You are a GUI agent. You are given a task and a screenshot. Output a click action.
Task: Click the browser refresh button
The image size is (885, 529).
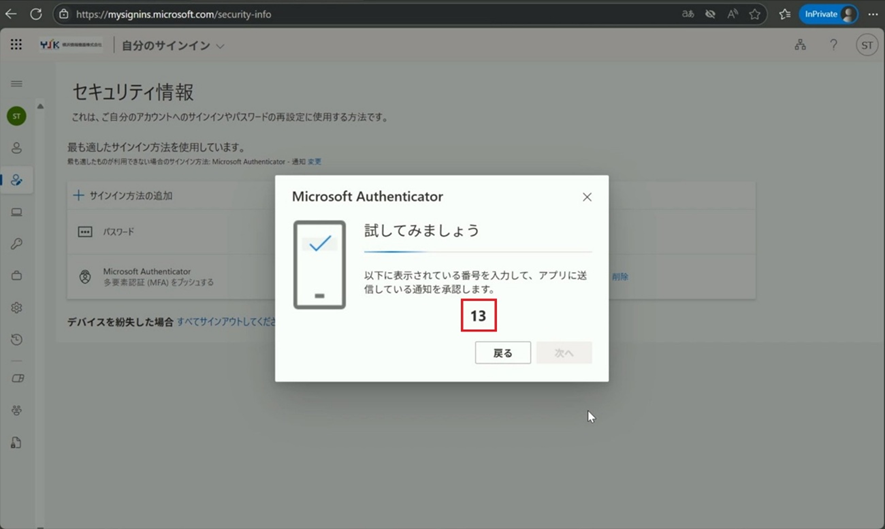coord(35,14)
